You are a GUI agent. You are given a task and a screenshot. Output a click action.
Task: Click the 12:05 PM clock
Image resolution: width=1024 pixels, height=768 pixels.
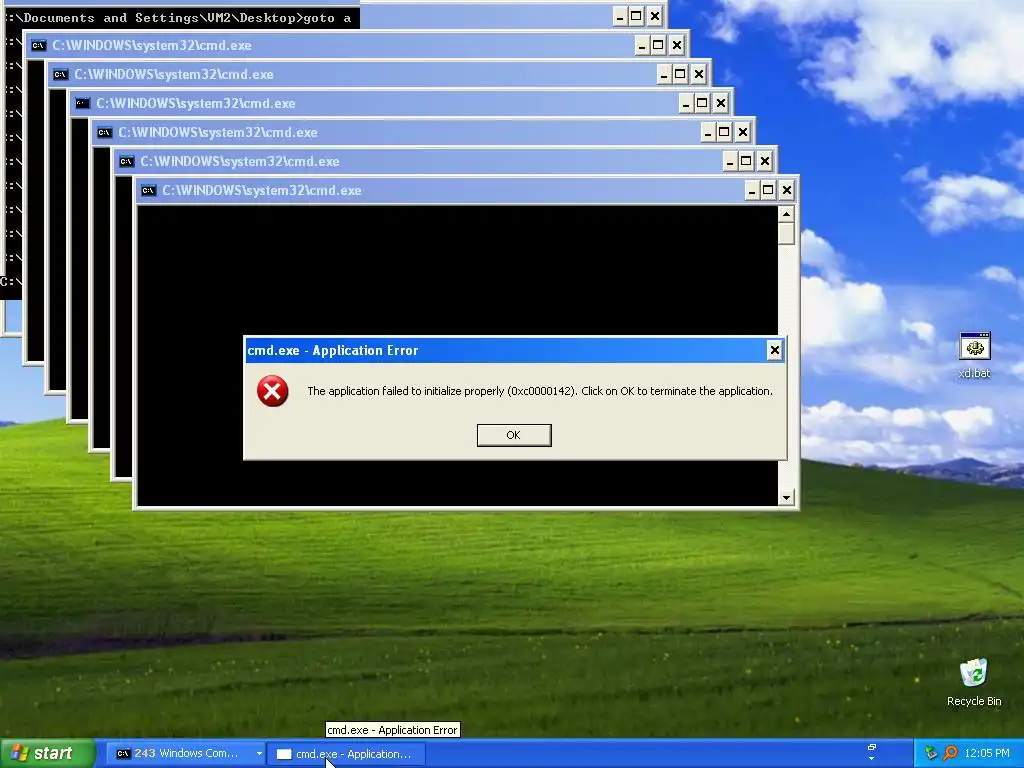[x=986, y=754]
